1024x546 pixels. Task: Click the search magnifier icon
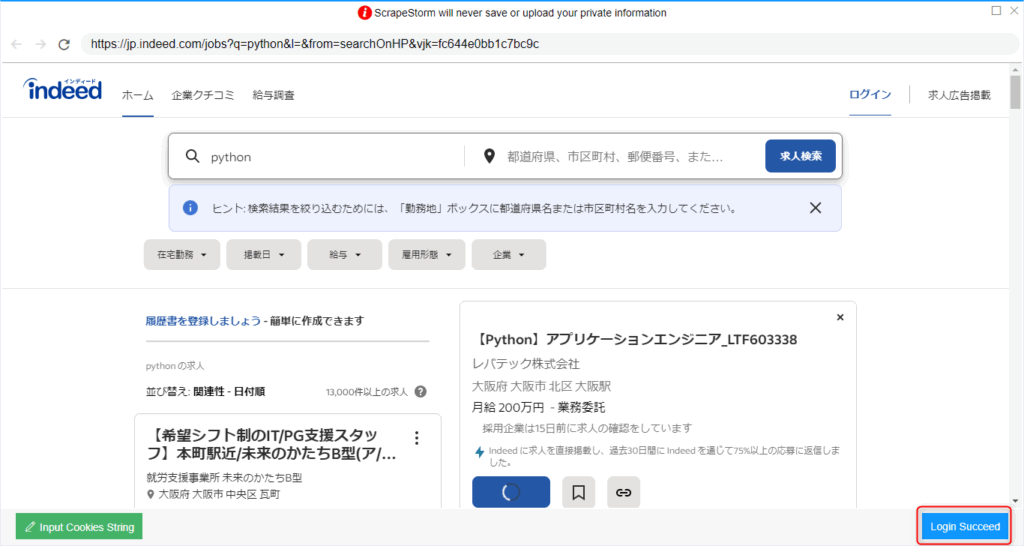(x=192, y=156)
